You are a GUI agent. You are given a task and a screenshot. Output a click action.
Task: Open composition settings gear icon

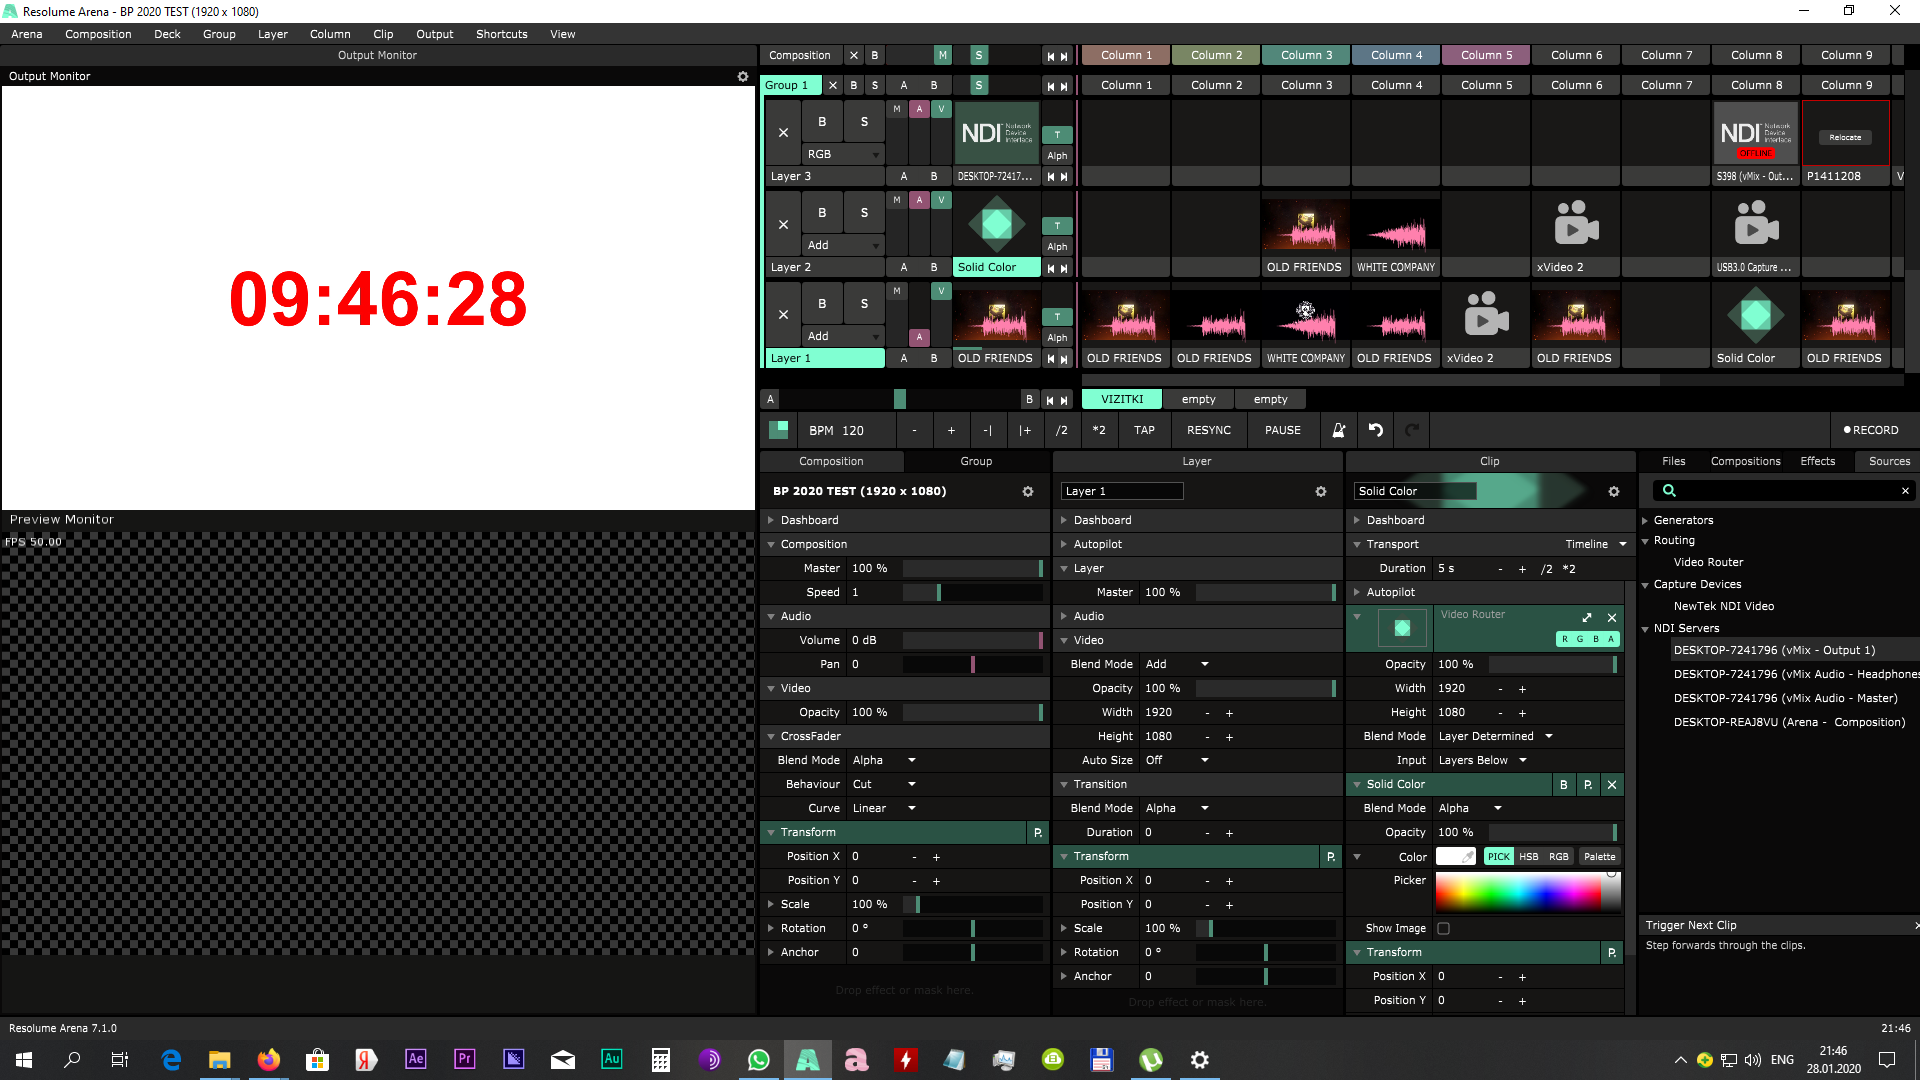(1027, 491)
